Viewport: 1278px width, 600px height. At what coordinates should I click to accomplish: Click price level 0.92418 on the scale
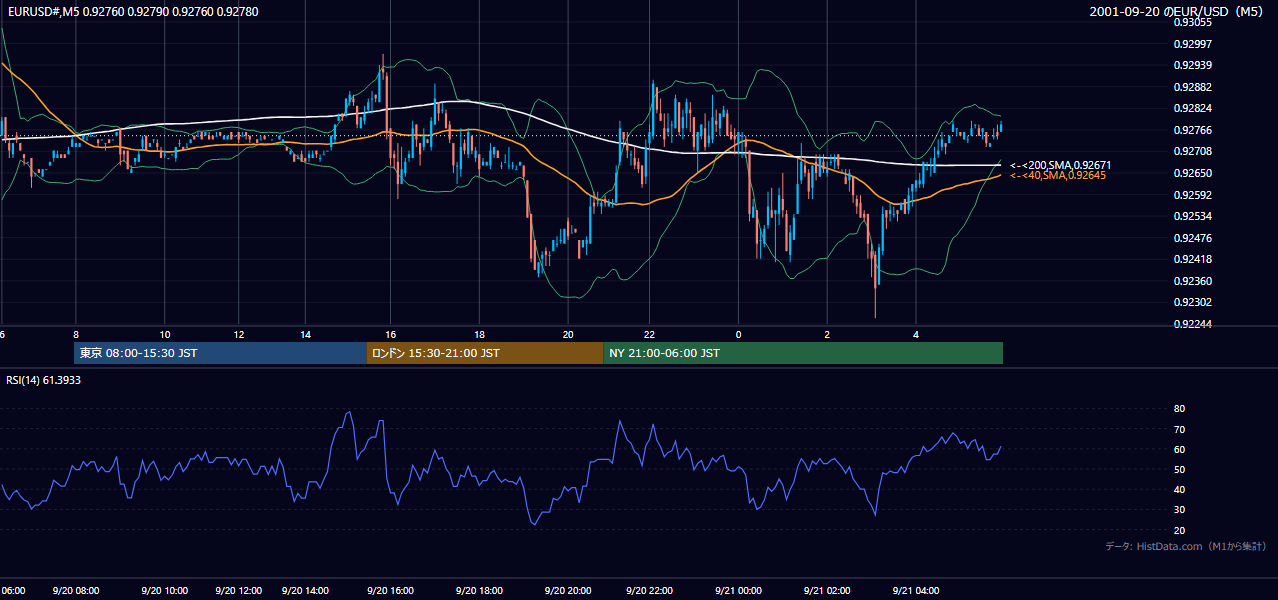[x=1192, y=260]
